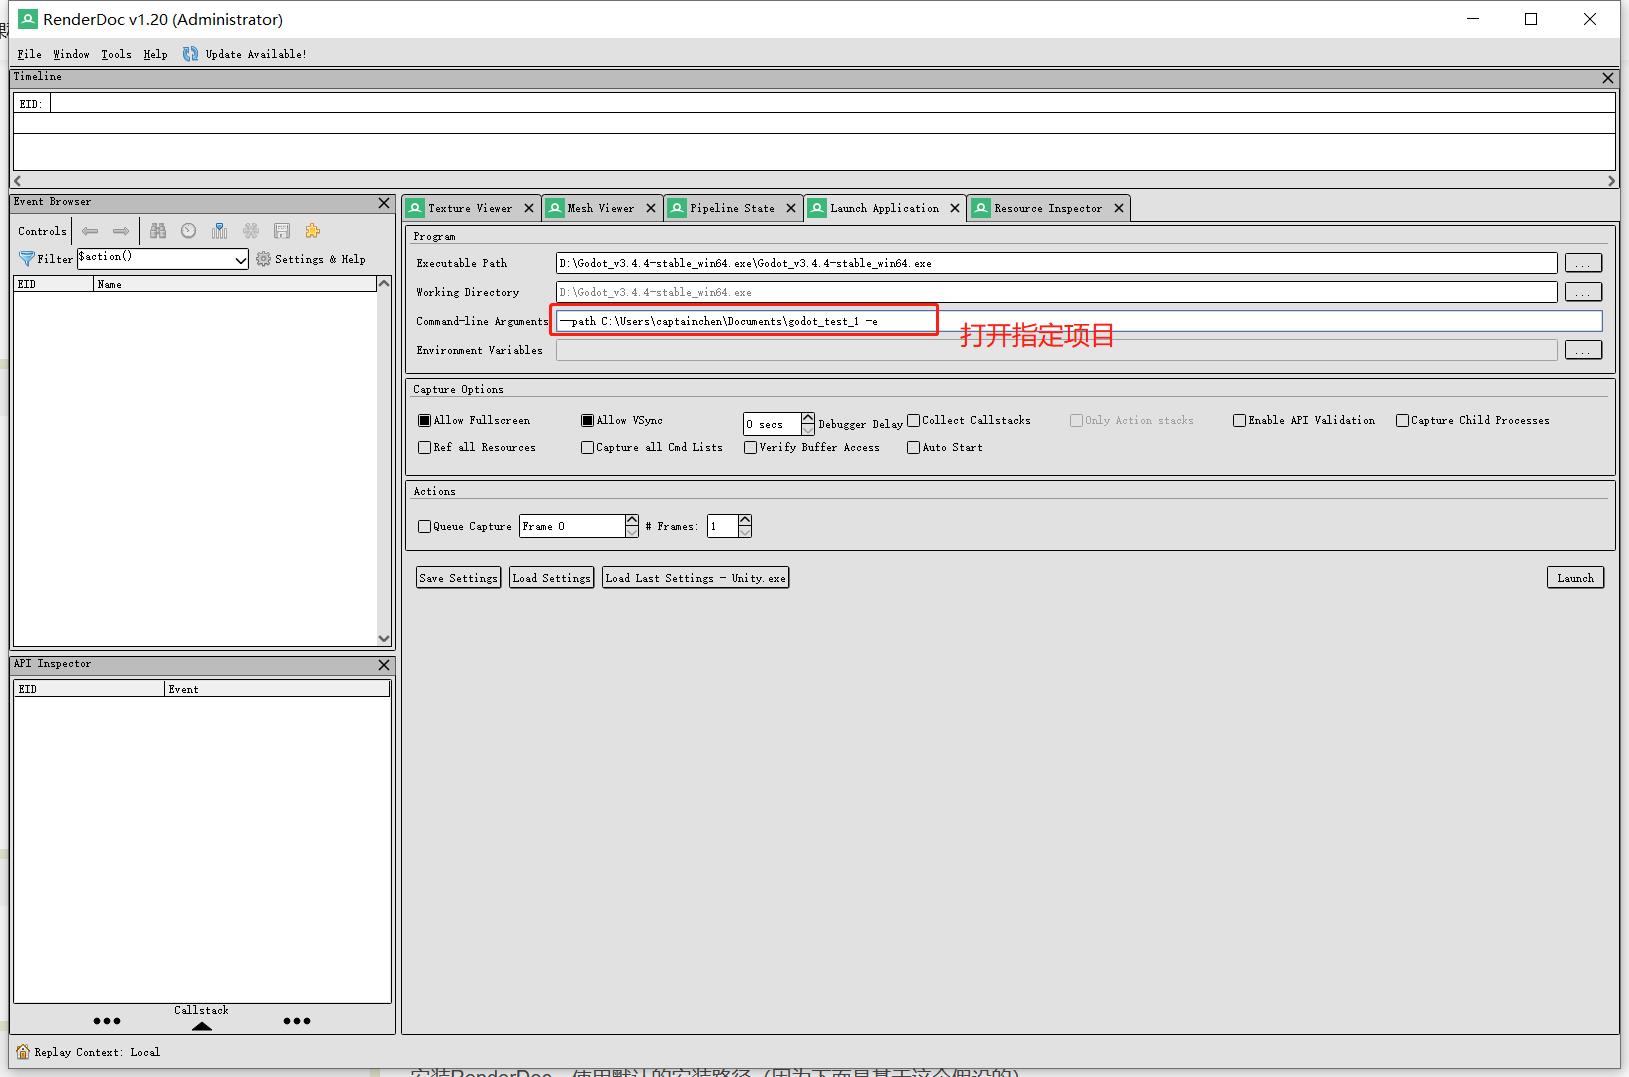Click the floppy disk export icon
The height and width of the screenshot is (1077, 1629).
(282, 231)
